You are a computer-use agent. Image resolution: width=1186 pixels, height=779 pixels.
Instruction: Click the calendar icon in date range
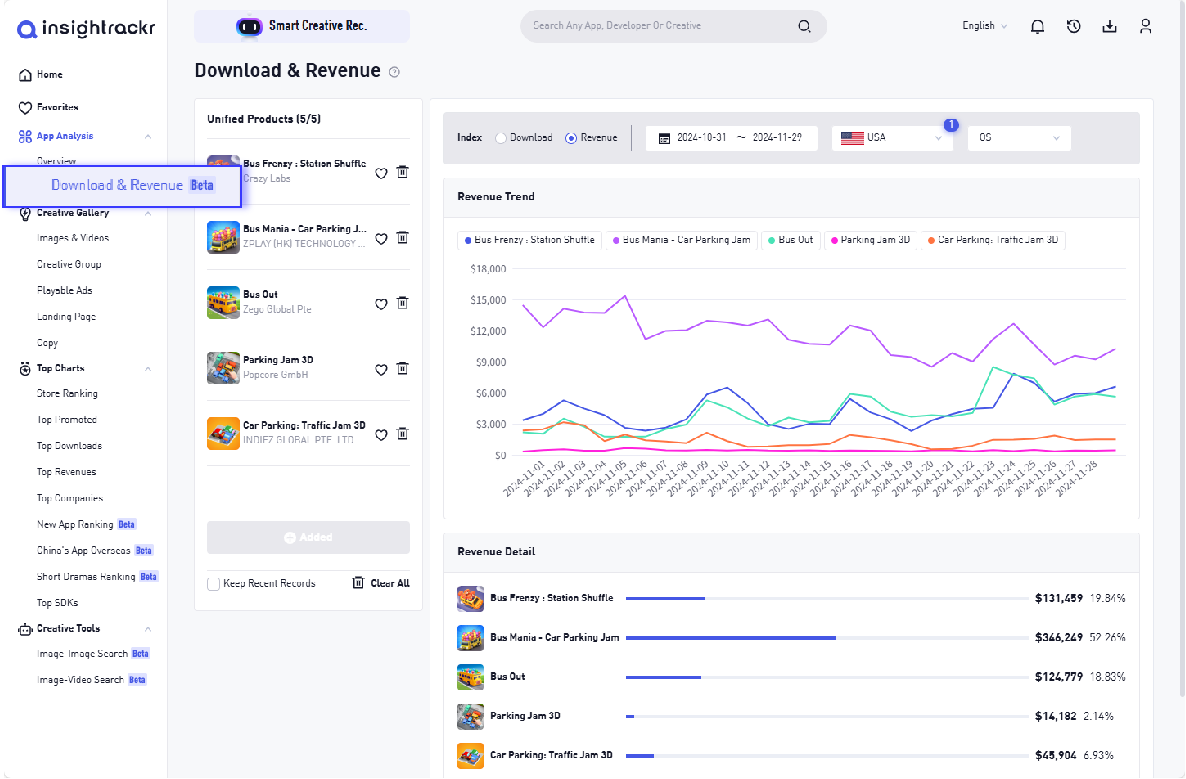click(x=664, y=138)
